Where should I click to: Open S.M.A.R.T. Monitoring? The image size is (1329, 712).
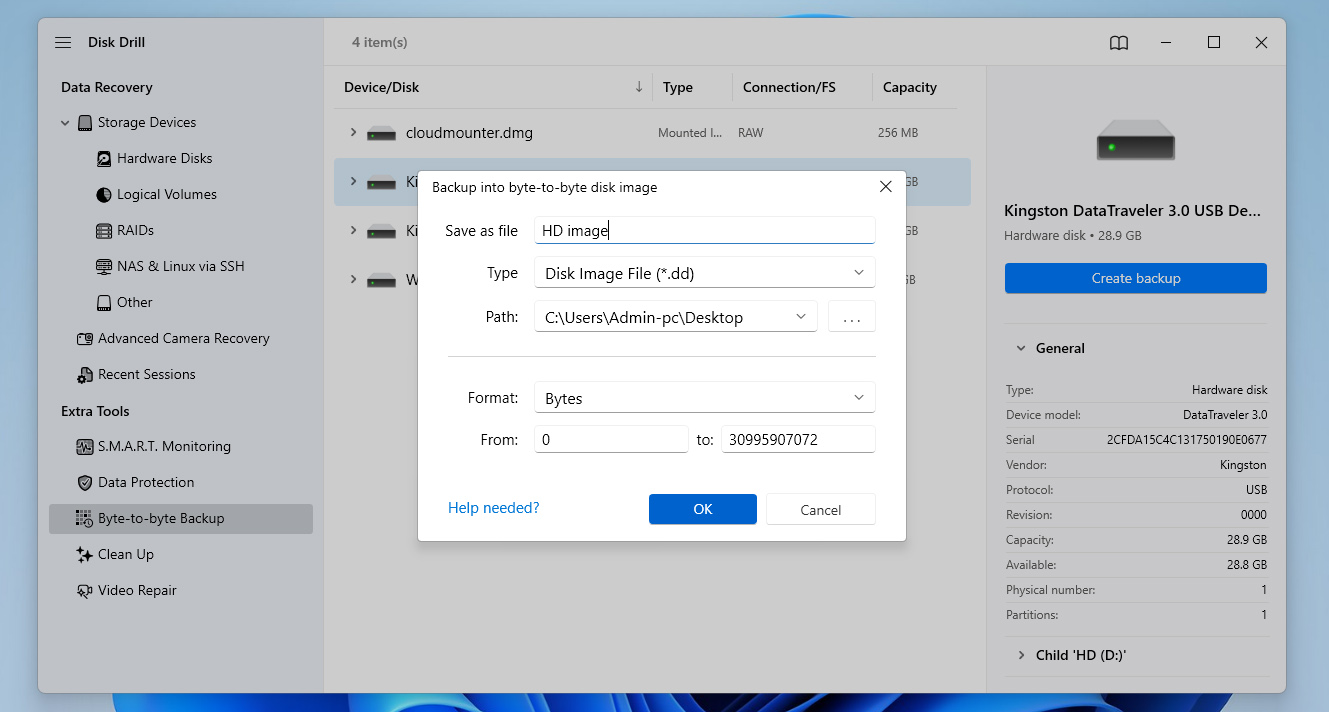click(164, 447)
